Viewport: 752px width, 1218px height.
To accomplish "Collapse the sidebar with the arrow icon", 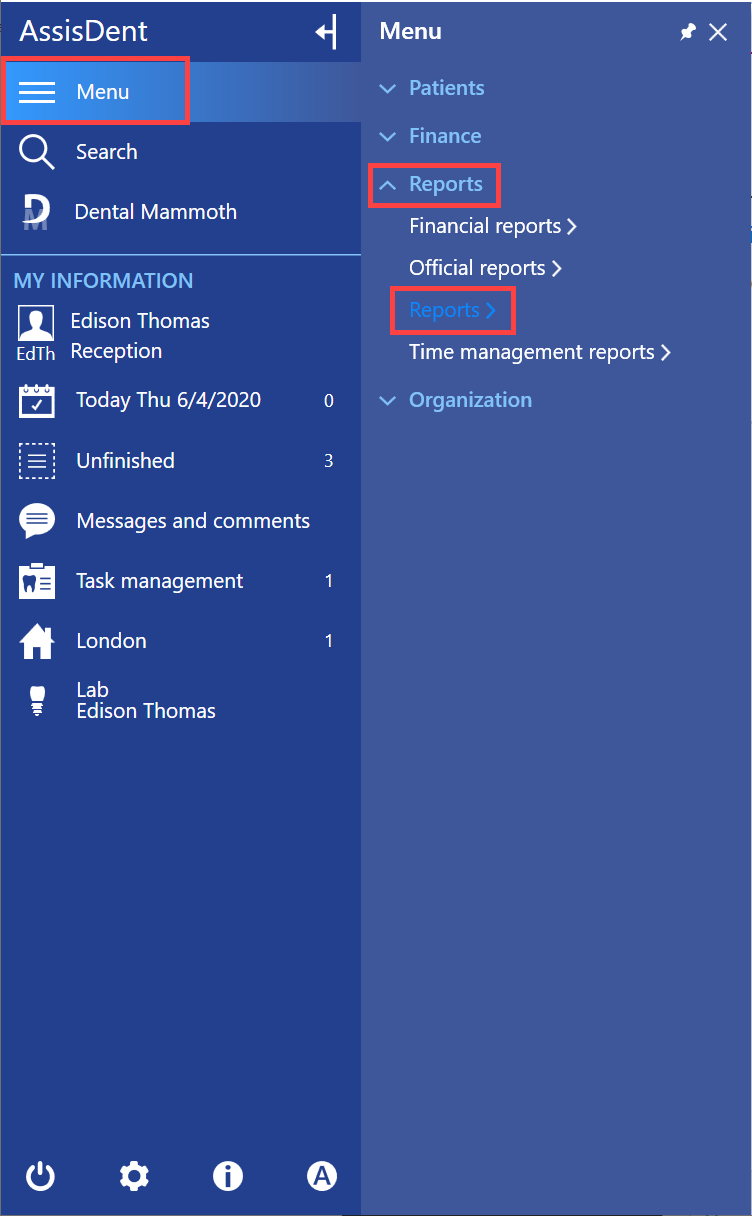I will [x=326, y=32].
